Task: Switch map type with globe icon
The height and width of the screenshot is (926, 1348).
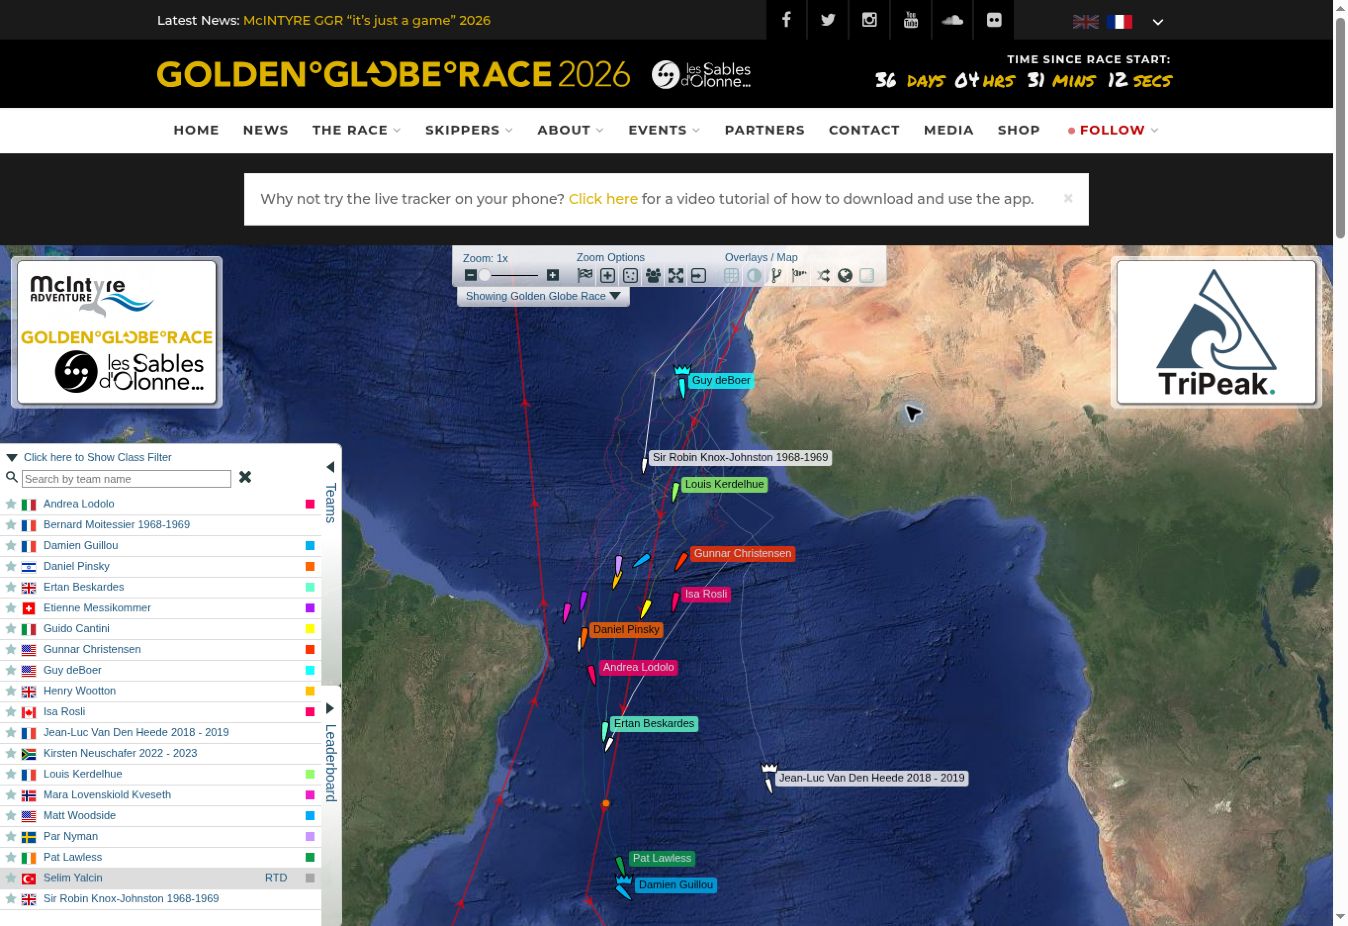Action: pyautogui.click(x=845, y=276)
